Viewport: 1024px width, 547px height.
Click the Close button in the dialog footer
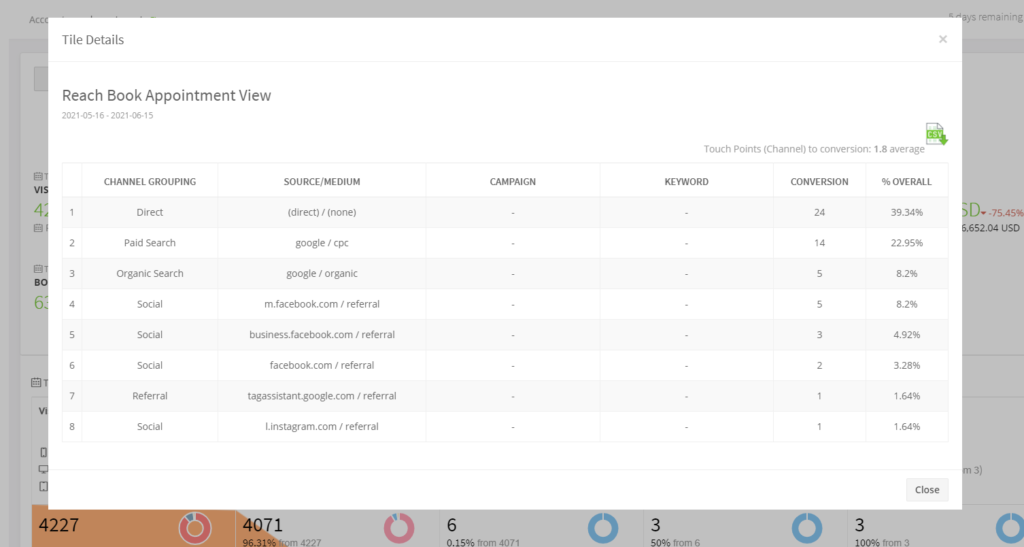pos(926,490)
